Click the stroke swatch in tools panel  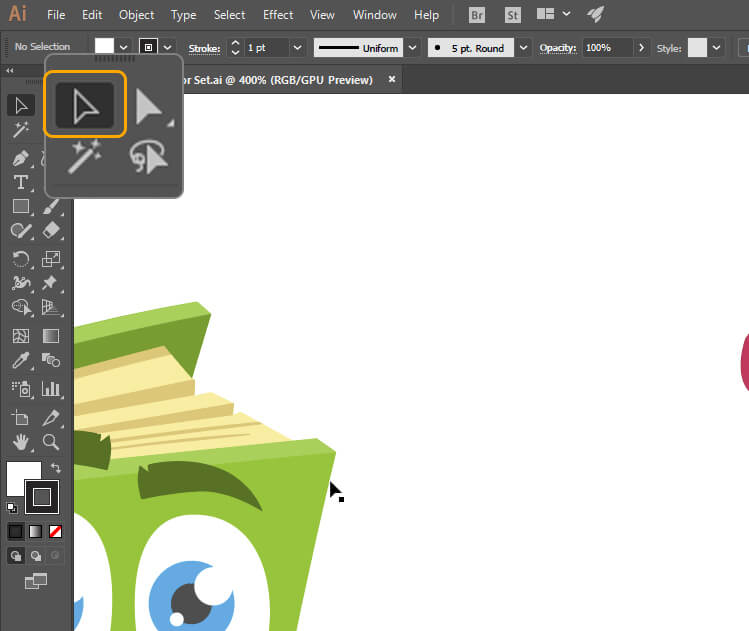coord(42,497)
